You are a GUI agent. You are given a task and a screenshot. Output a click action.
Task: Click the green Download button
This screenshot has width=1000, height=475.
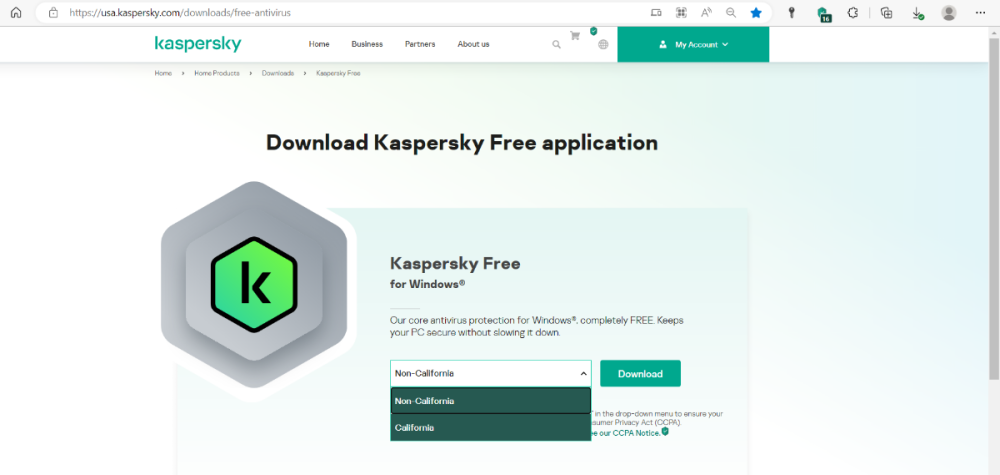pyautogui.click(x=640, y=374)
